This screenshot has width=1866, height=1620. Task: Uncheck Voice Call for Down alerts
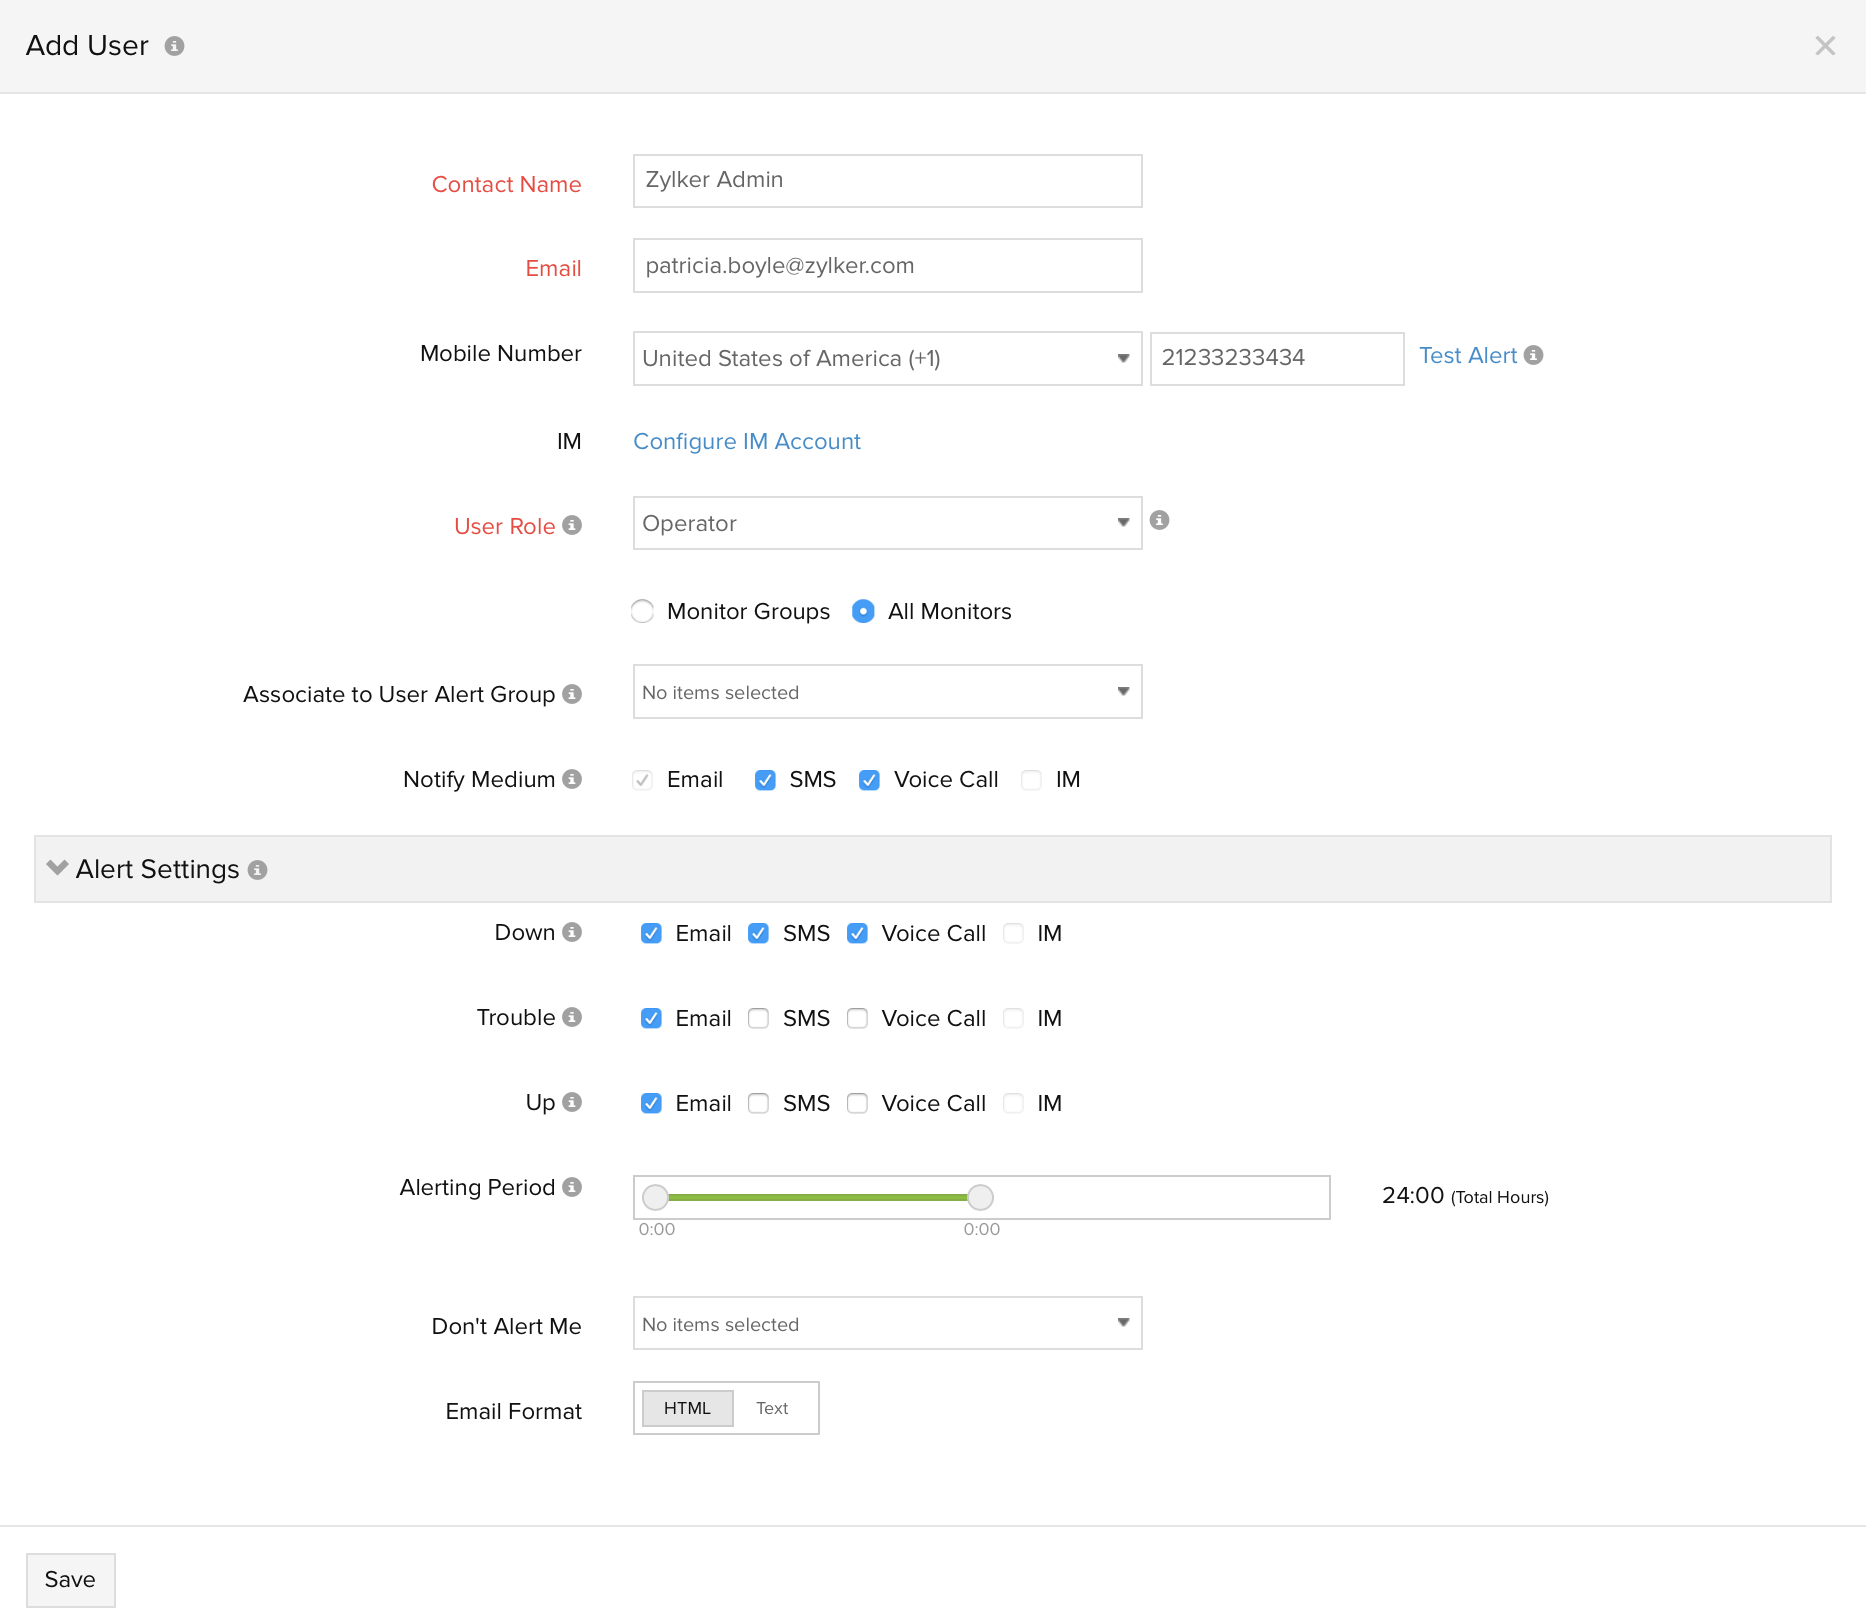(857, 933)
